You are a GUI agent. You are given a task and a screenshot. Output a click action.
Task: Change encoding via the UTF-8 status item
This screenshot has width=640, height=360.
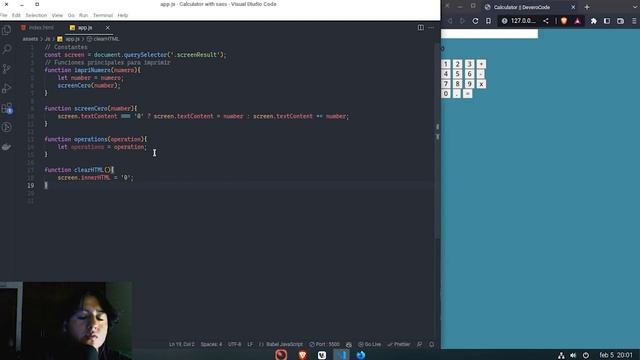pos(235,344)
